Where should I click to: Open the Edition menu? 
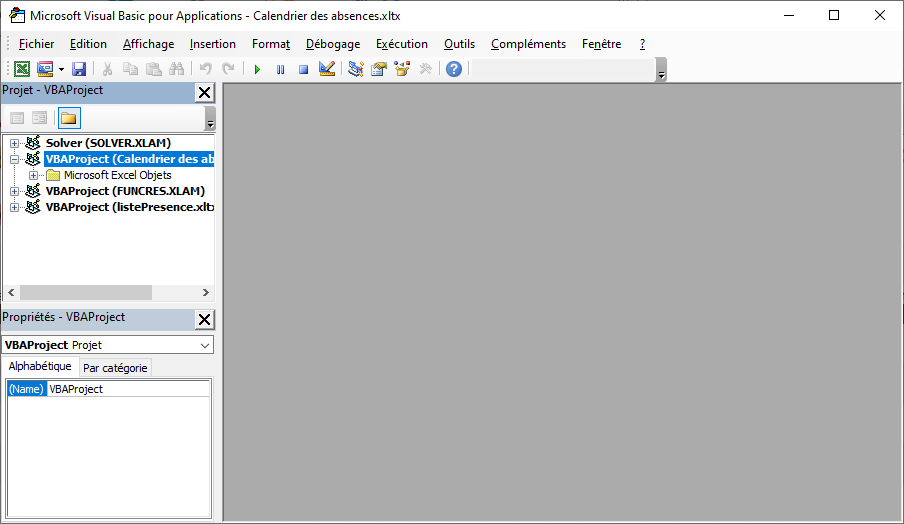[x=88, y=44]
